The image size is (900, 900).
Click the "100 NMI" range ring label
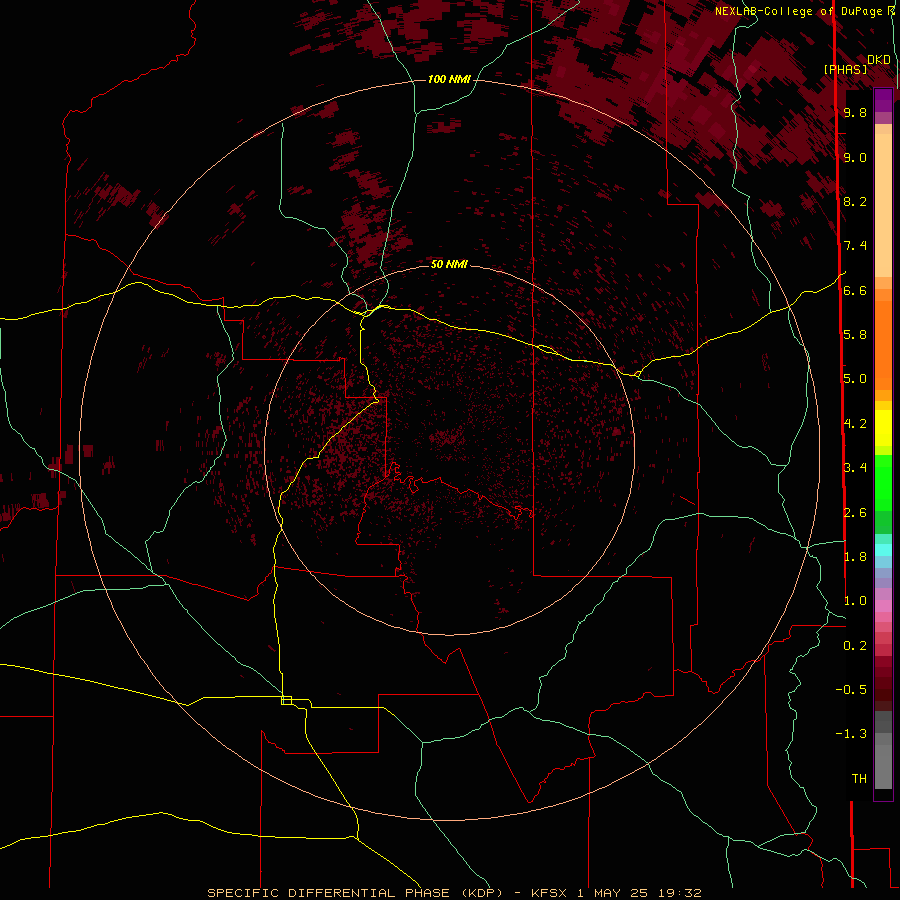tap(449, 79)
